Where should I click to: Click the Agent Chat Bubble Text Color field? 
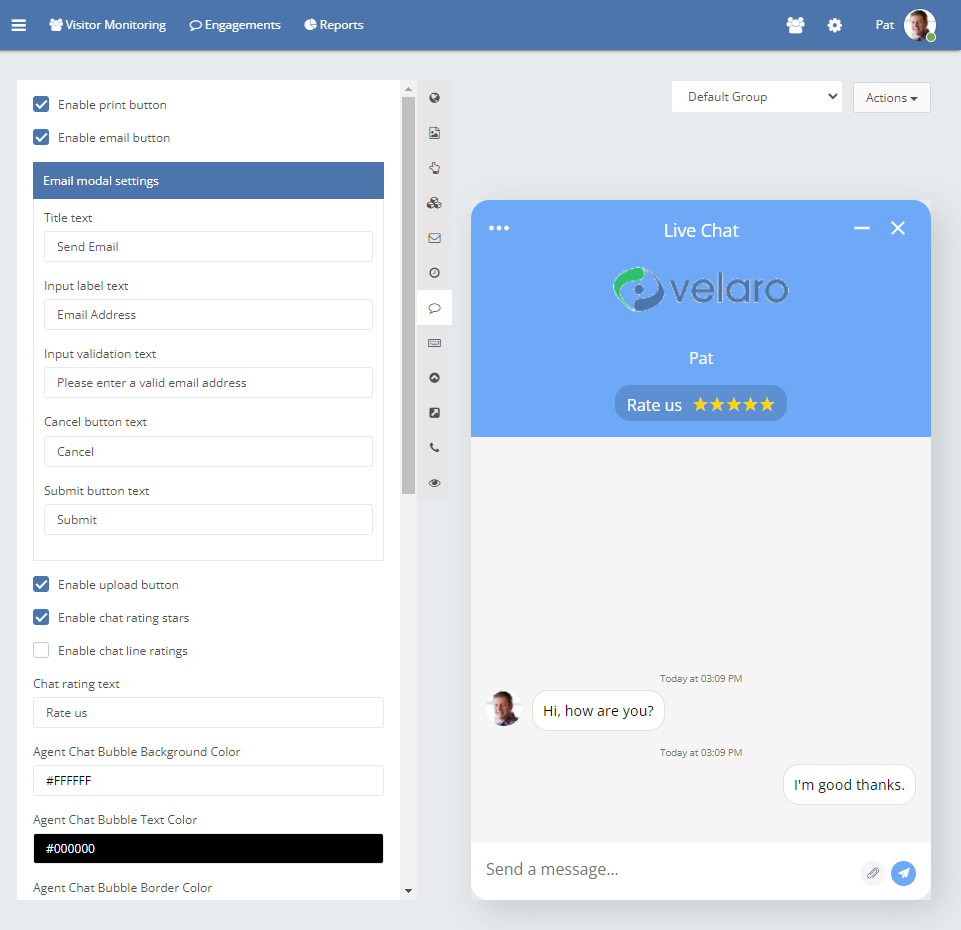(208, 848)
